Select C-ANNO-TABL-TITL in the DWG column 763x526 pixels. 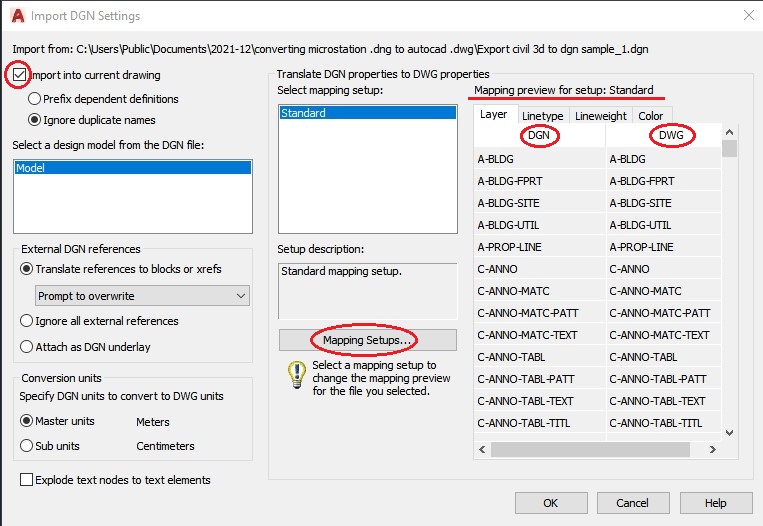click(x=664, y=423)
